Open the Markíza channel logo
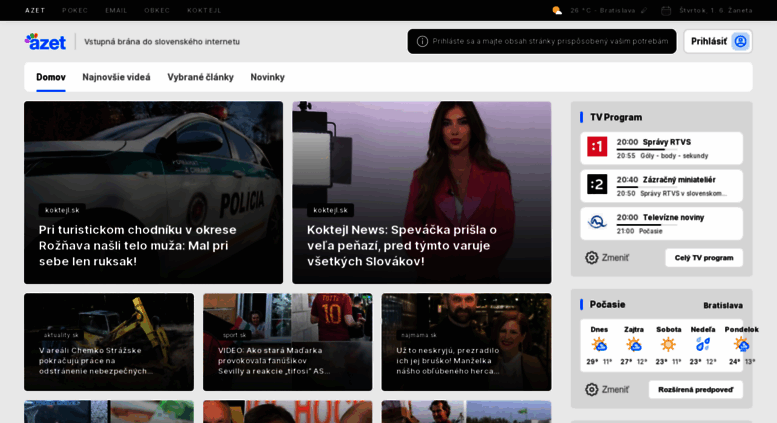This screenshot has height=423, width=777. pyautogui.click(x=597, y=222)
